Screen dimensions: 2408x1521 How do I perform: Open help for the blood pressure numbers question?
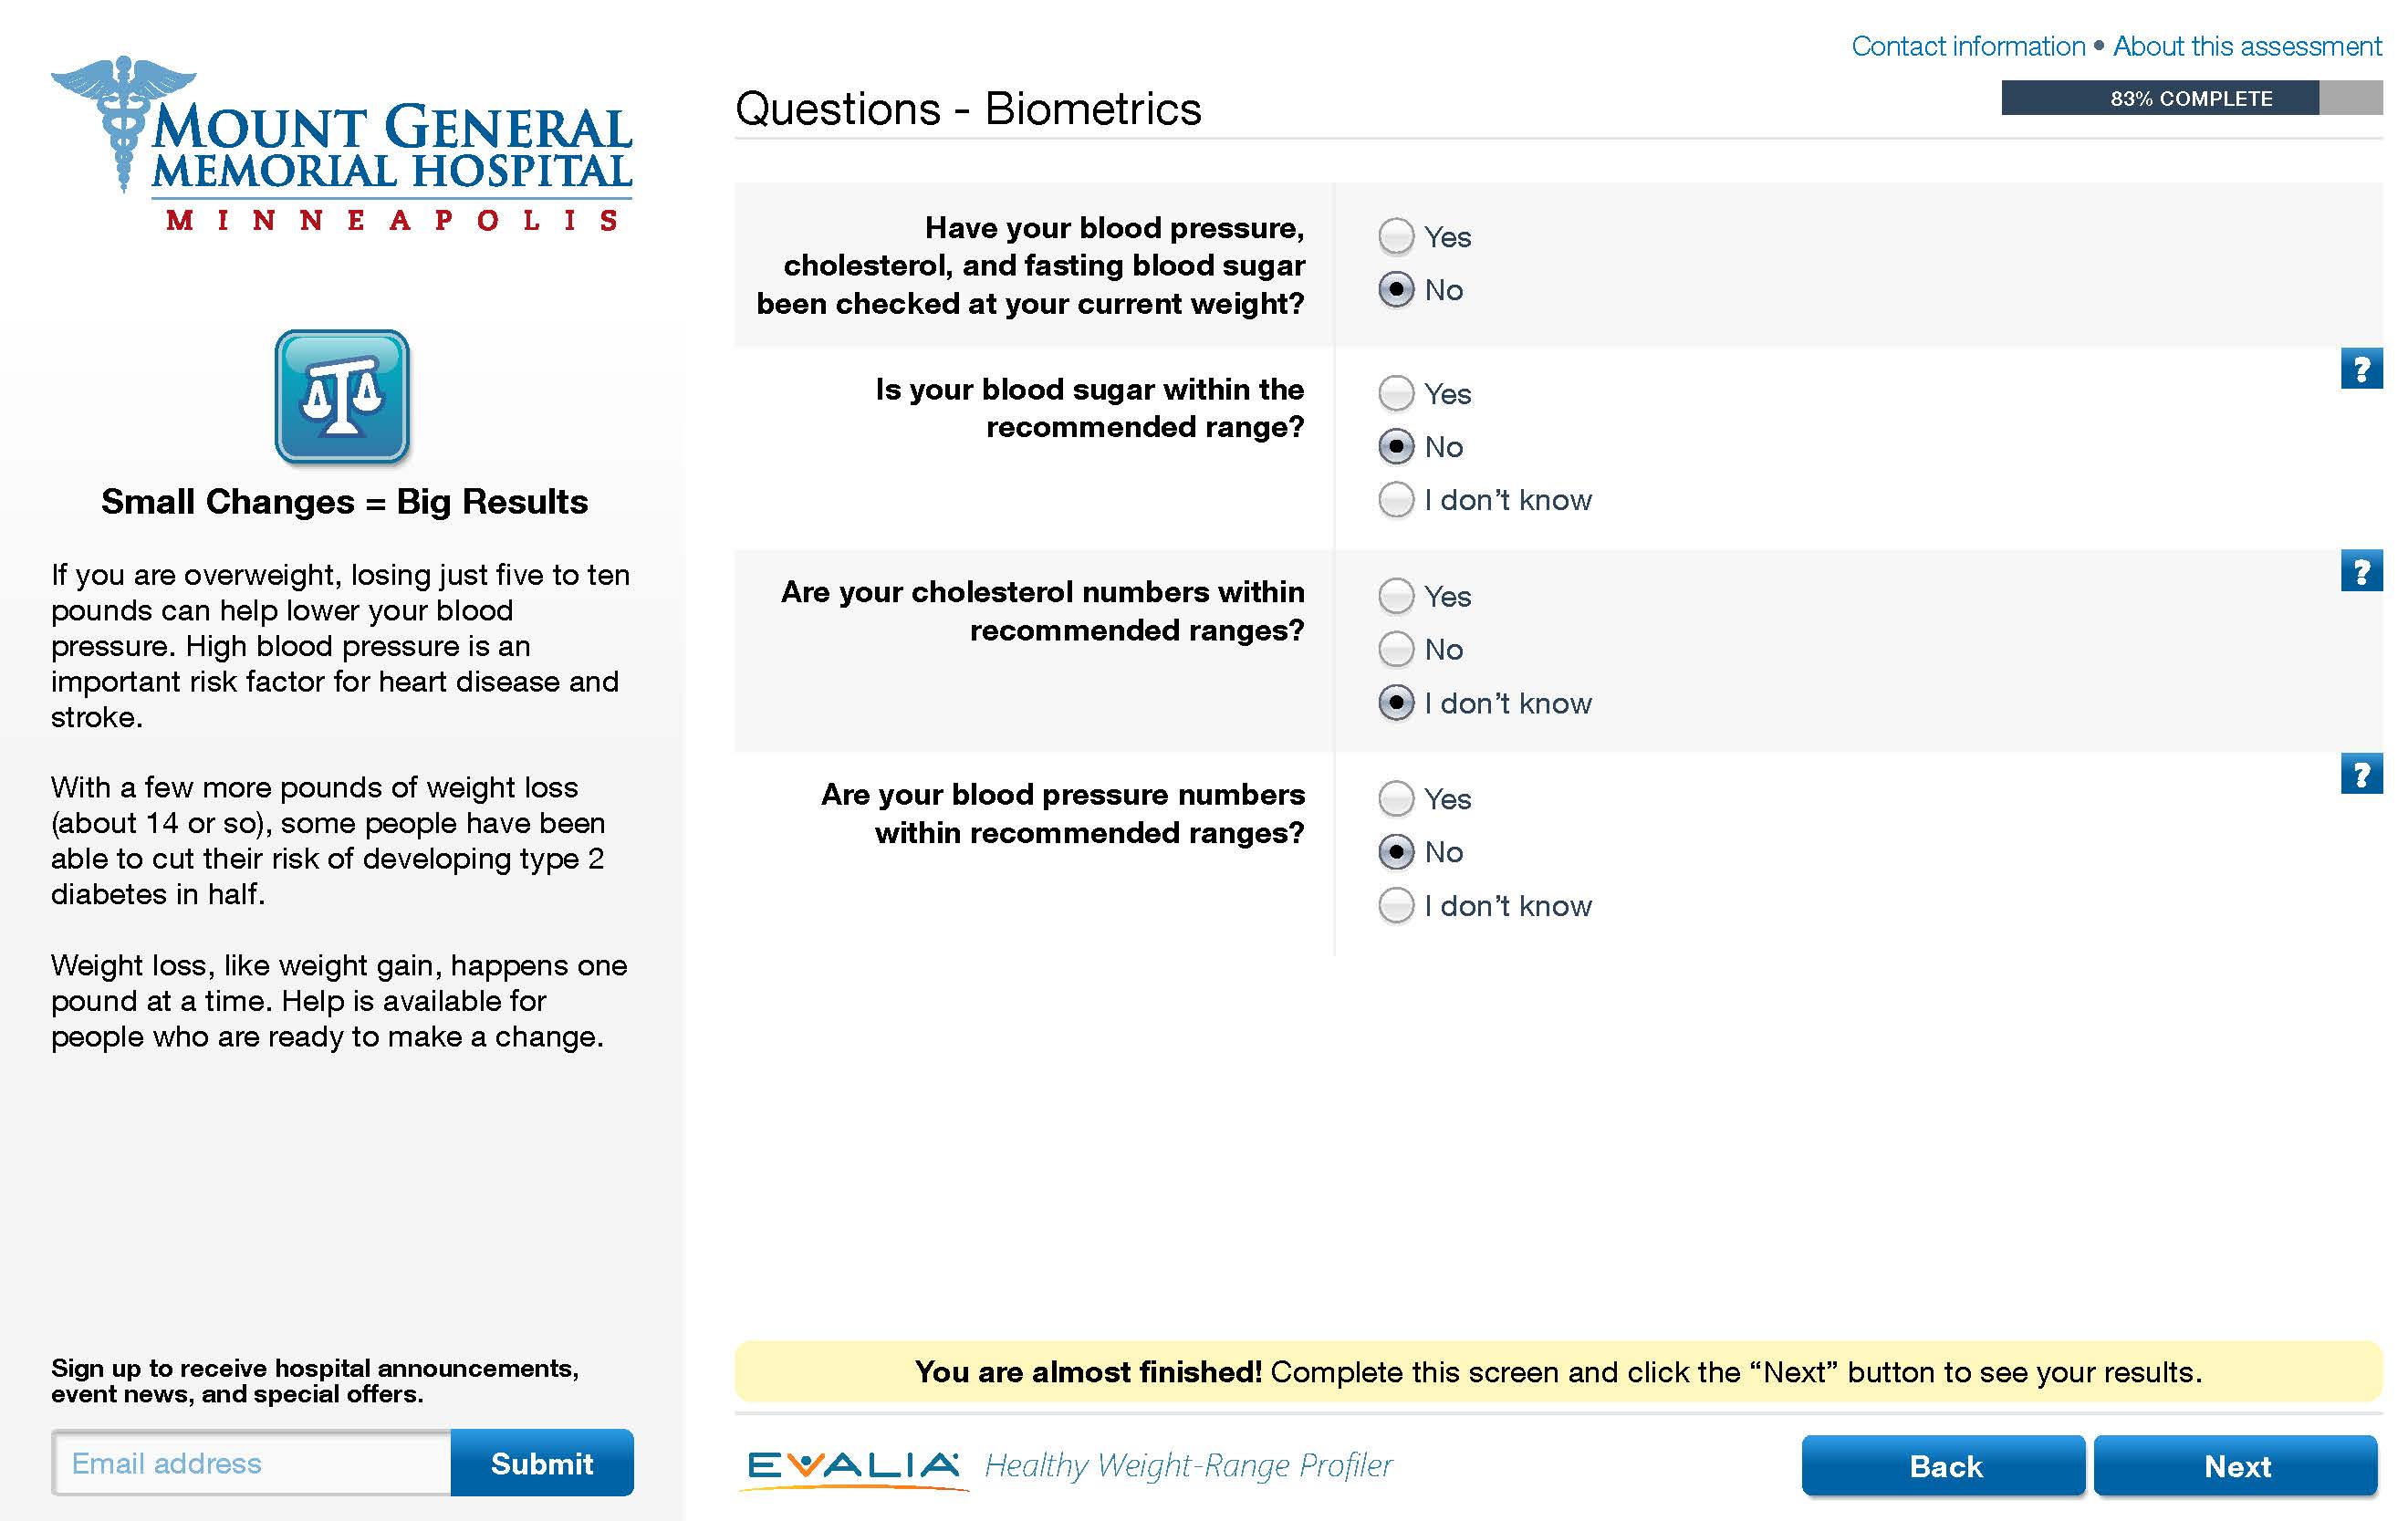click(2361, 773)
